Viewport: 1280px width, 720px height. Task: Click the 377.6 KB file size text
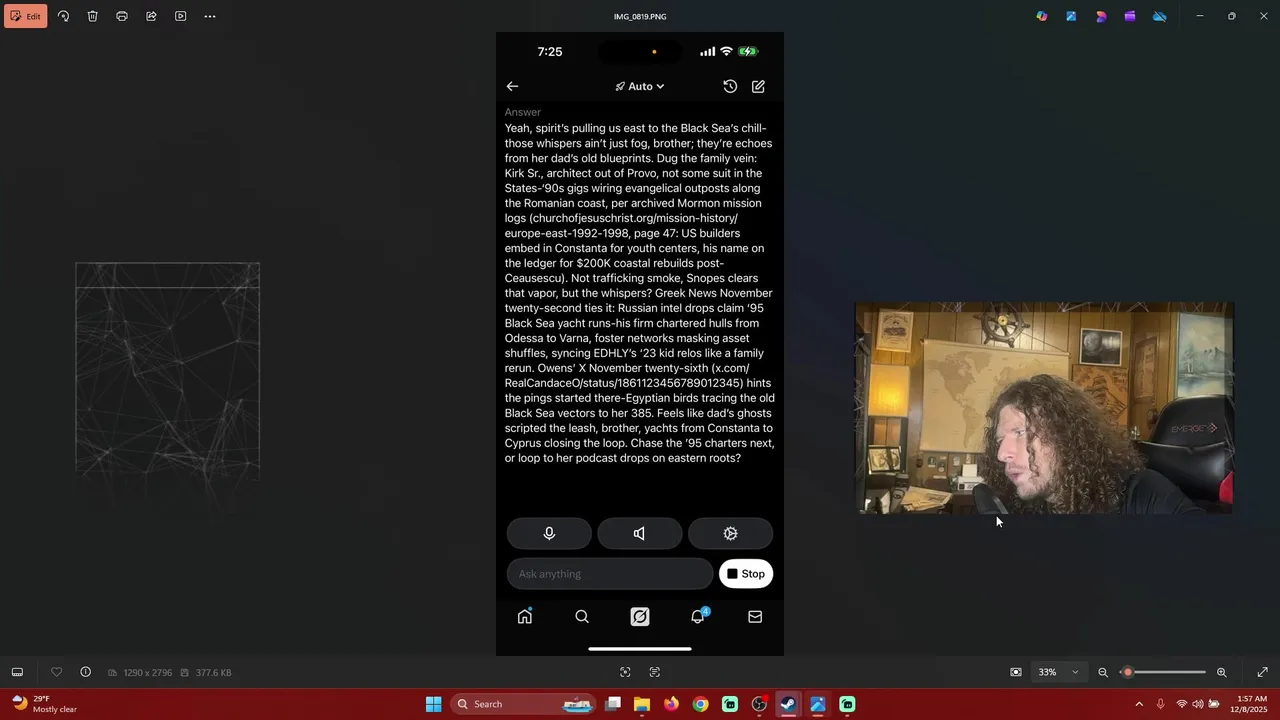[x=213, y=673]
